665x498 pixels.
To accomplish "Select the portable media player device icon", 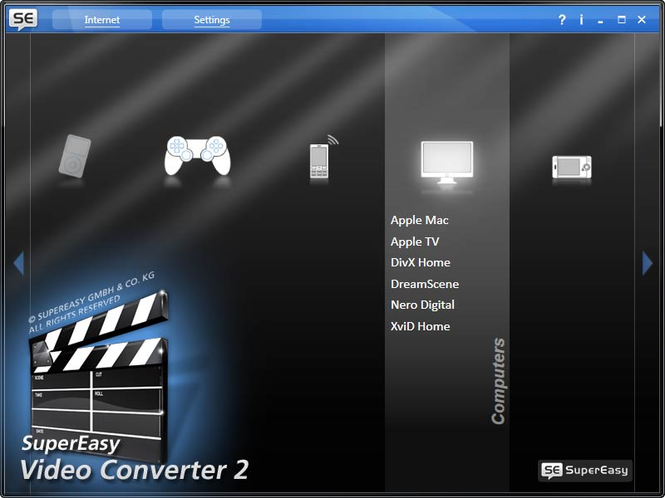I will [75, 156].
